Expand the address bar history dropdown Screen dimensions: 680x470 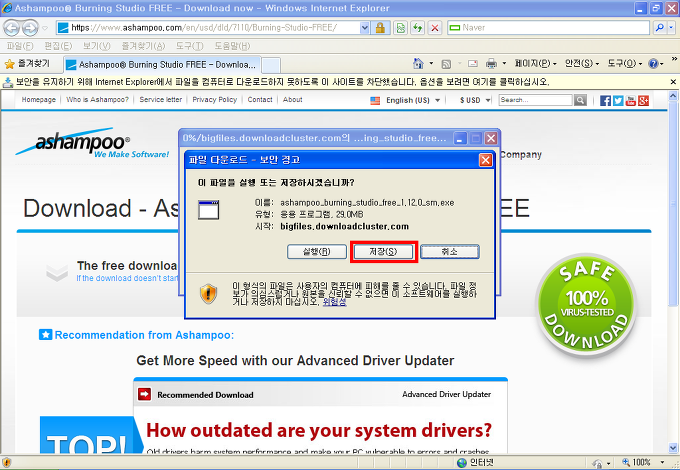coord(364,28)
